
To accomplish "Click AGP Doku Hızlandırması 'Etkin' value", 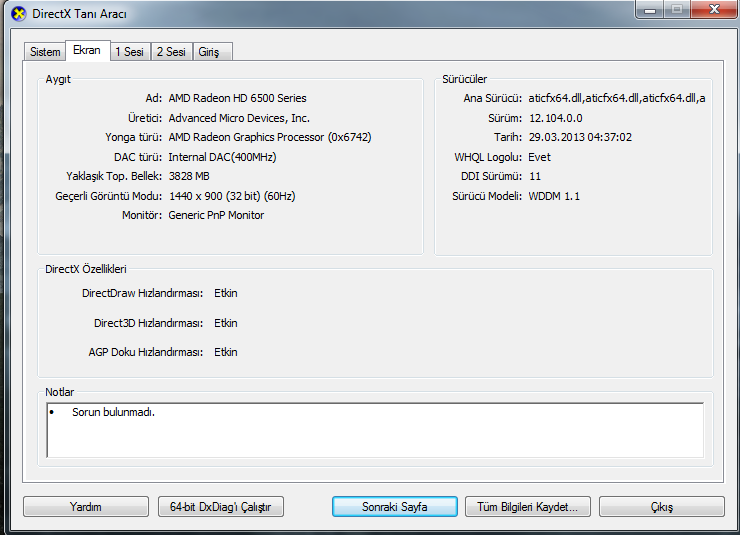I will click(x=226, y=352).
